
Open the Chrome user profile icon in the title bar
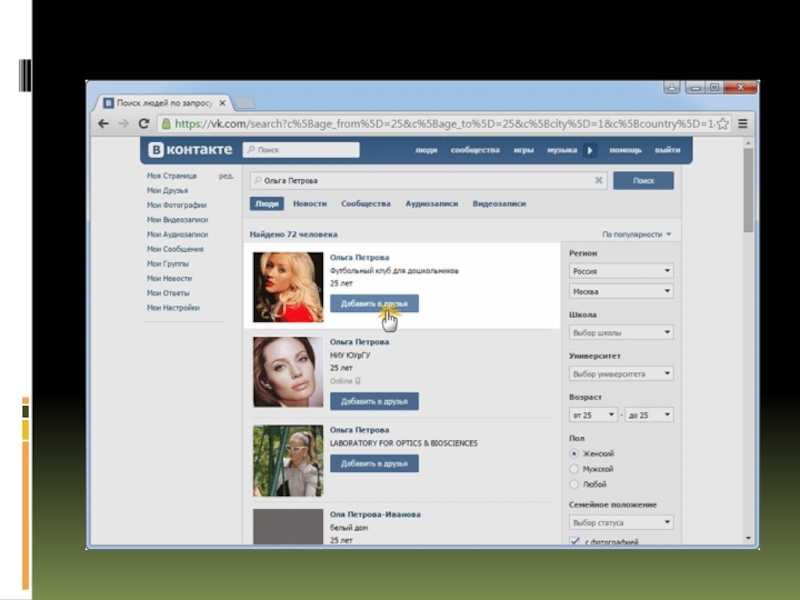point(671,87)
